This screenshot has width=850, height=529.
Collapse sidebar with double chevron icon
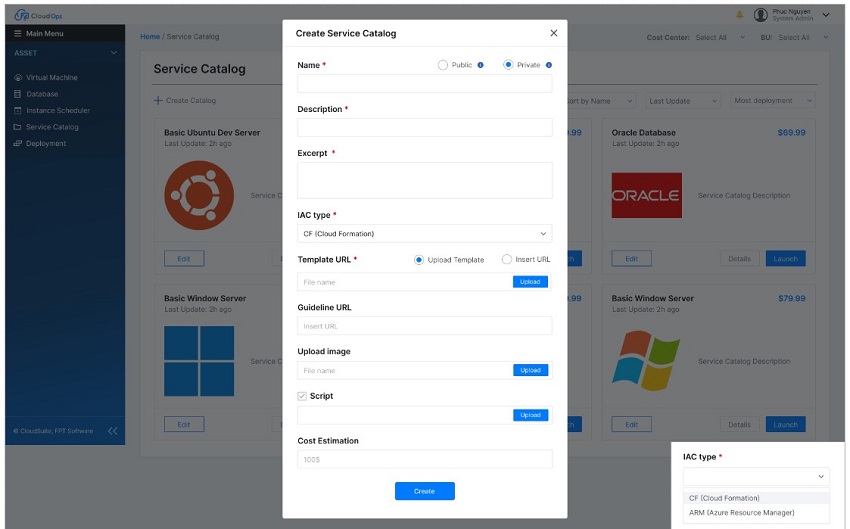click(112, 431)
